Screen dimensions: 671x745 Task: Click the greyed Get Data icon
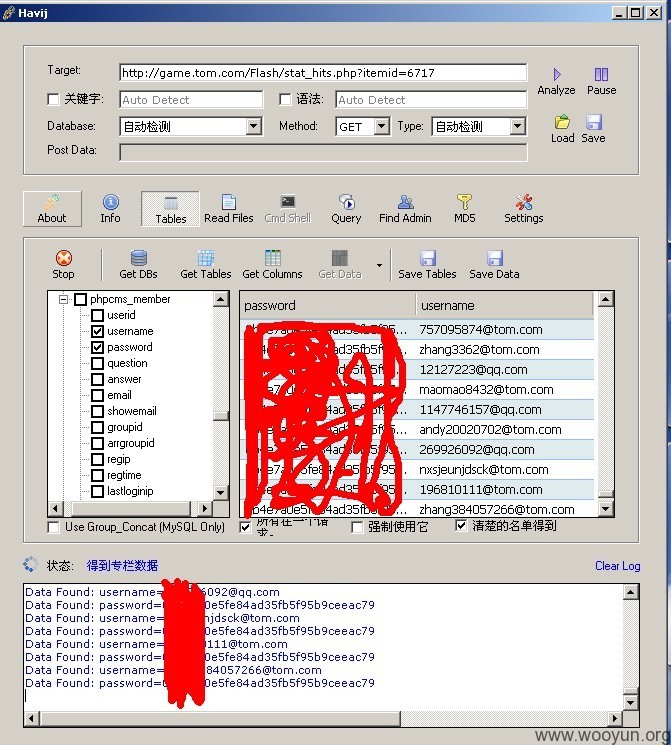point(340,258)
